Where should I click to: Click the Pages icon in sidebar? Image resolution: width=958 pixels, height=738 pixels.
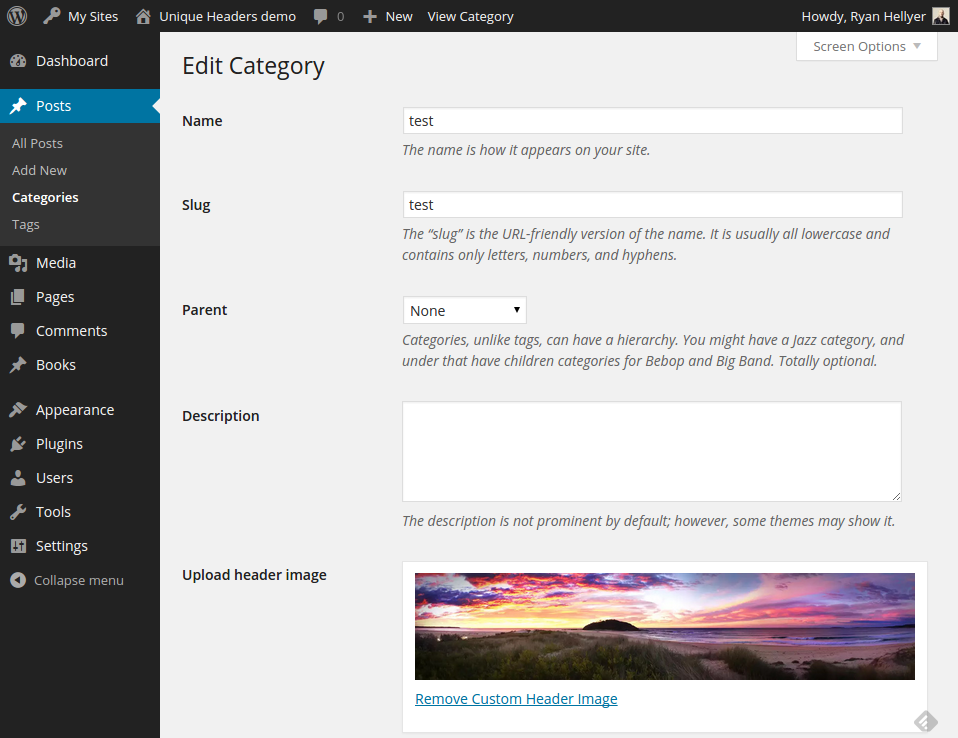(x=18, y=297)
